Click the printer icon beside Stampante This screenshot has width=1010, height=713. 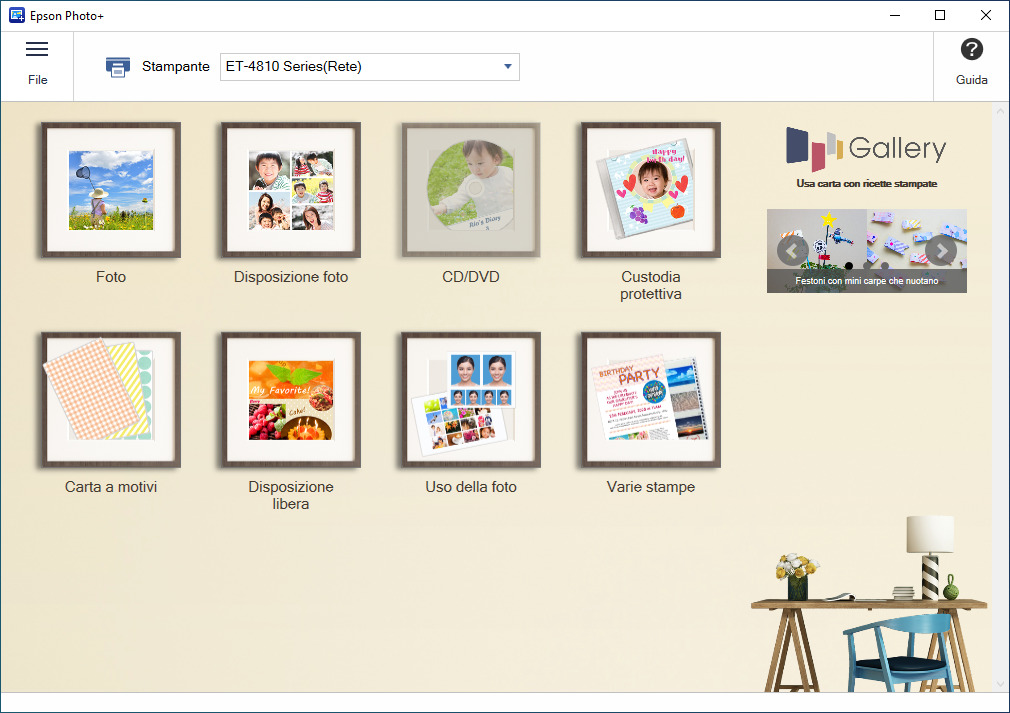(118, 67)
